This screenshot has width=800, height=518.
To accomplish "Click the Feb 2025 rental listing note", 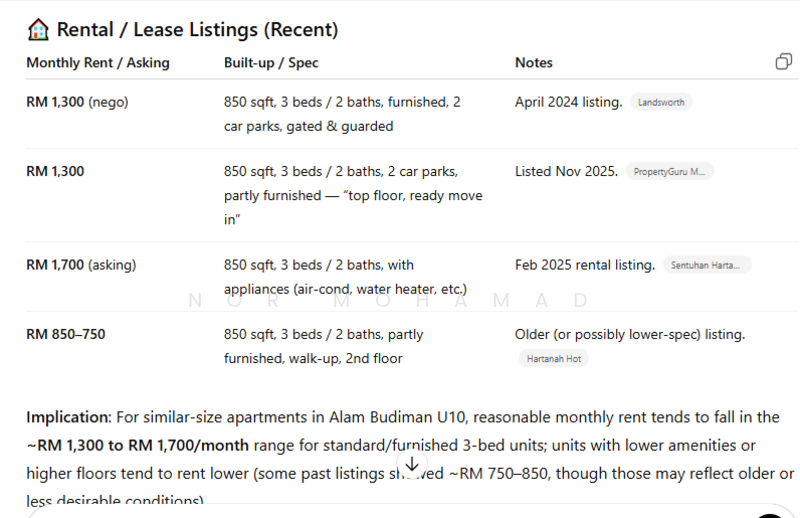I will pyautogui.click(x=584, y=265).
